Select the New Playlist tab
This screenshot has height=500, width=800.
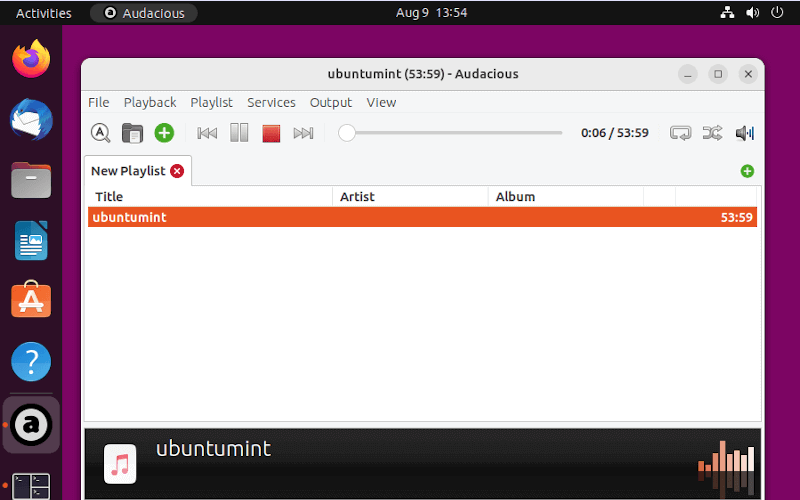pyautogui.click(x=128, y=171)
